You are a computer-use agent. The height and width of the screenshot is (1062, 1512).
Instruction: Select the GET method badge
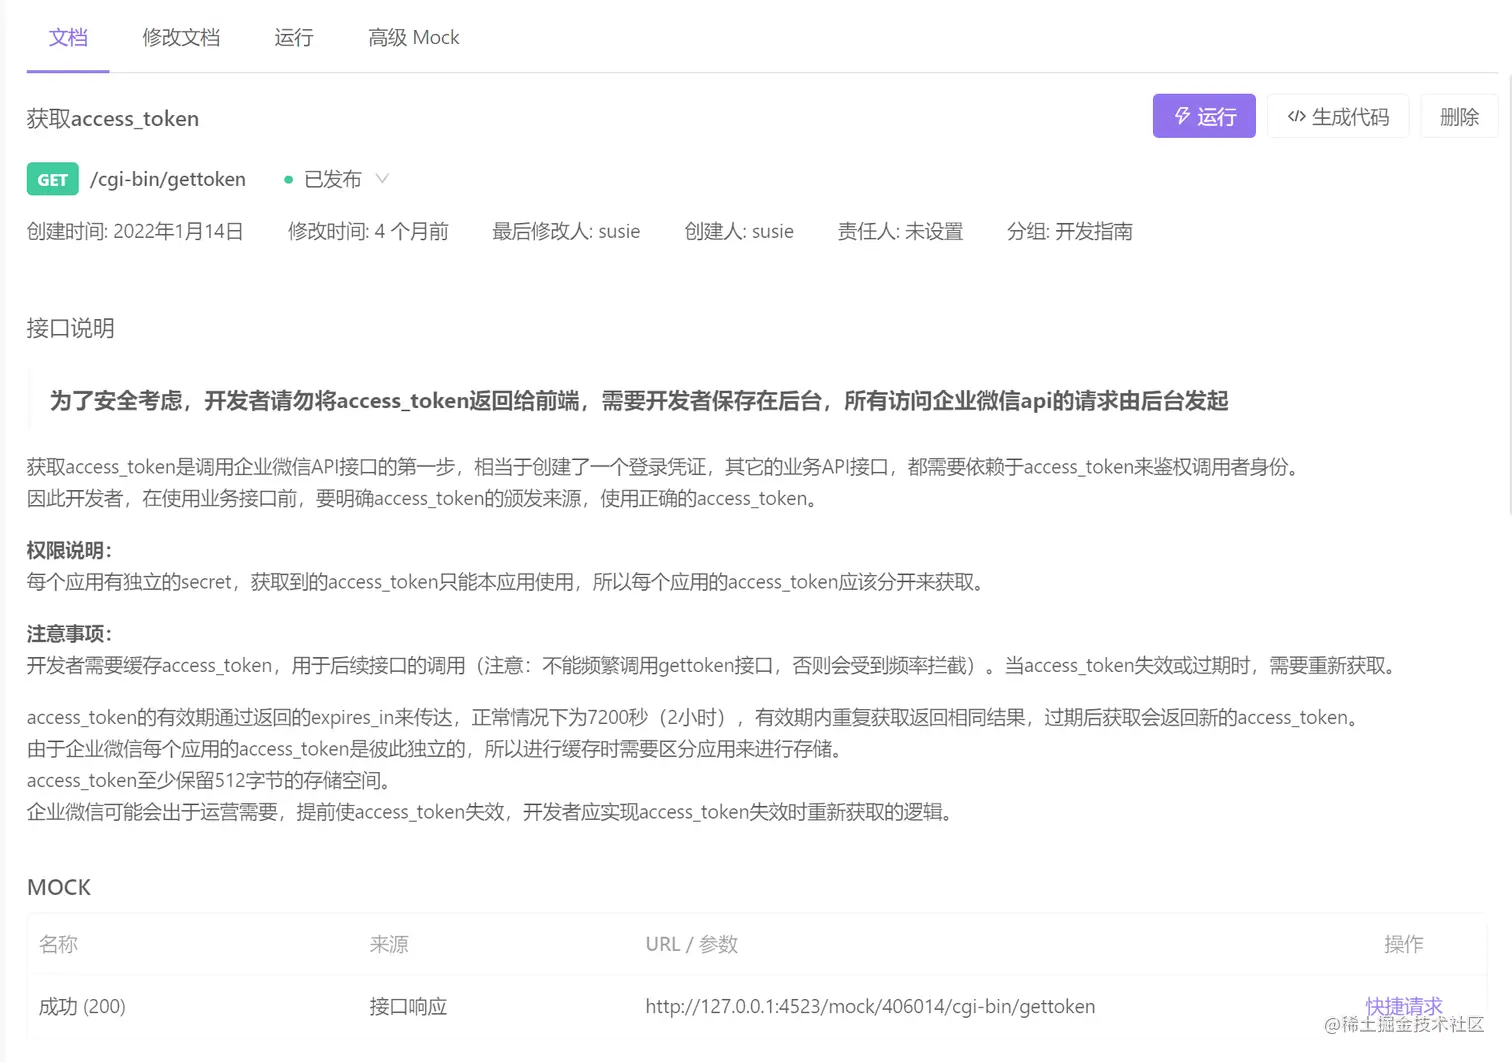click(52, 179)
